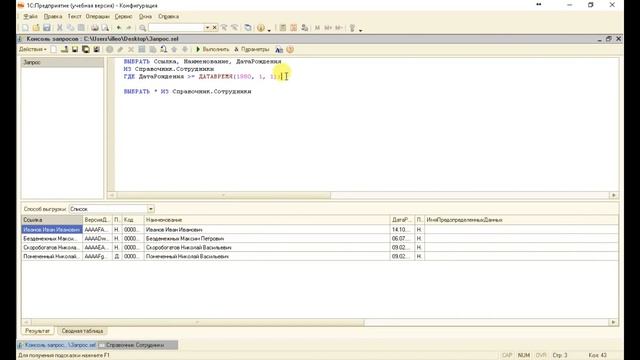The width and height of the screenshot is (640, 360).
Task: Expand the main toolbar search field dropdown
Action: [x=207, y=28]
